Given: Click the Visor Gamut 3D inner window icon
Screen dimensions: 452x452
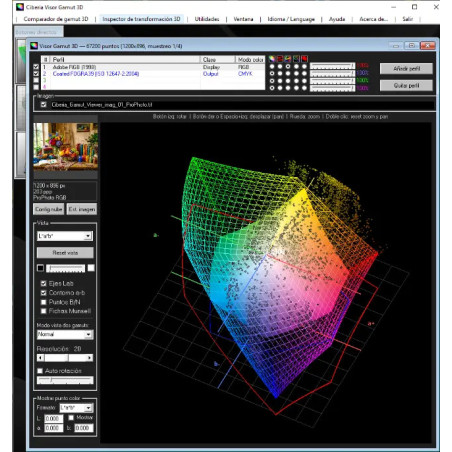Looking at the screenshot, I should pos(34,46).
